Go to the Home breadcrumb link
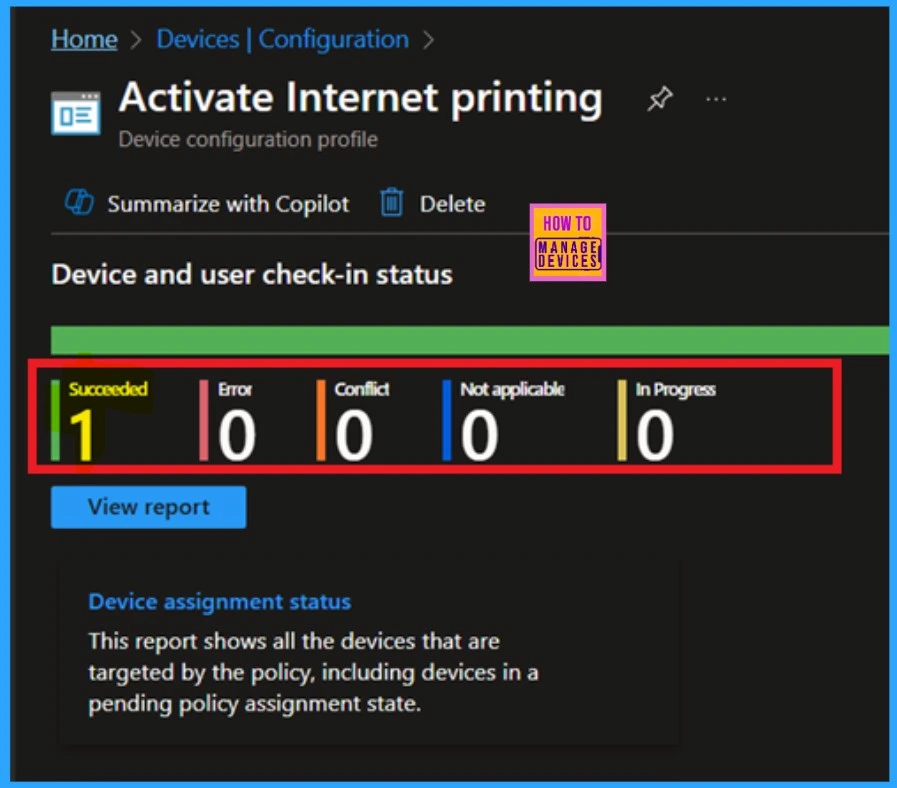Screen dimensions: 897x788 pos(84,39)
